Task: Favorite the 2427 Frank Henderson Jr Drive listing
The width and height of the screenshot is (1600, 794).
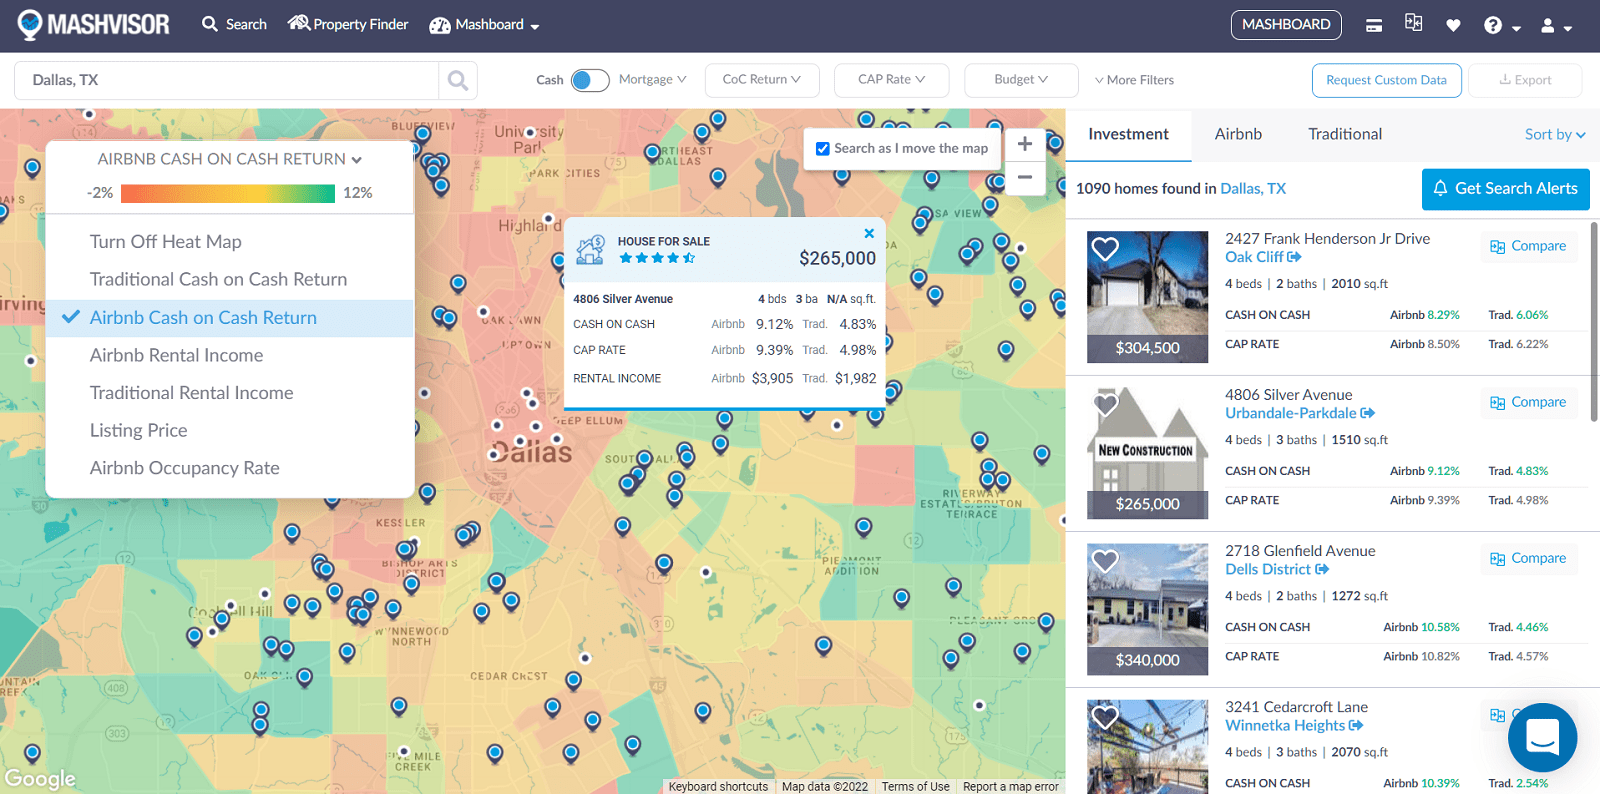Action: tap(1105, 248)
